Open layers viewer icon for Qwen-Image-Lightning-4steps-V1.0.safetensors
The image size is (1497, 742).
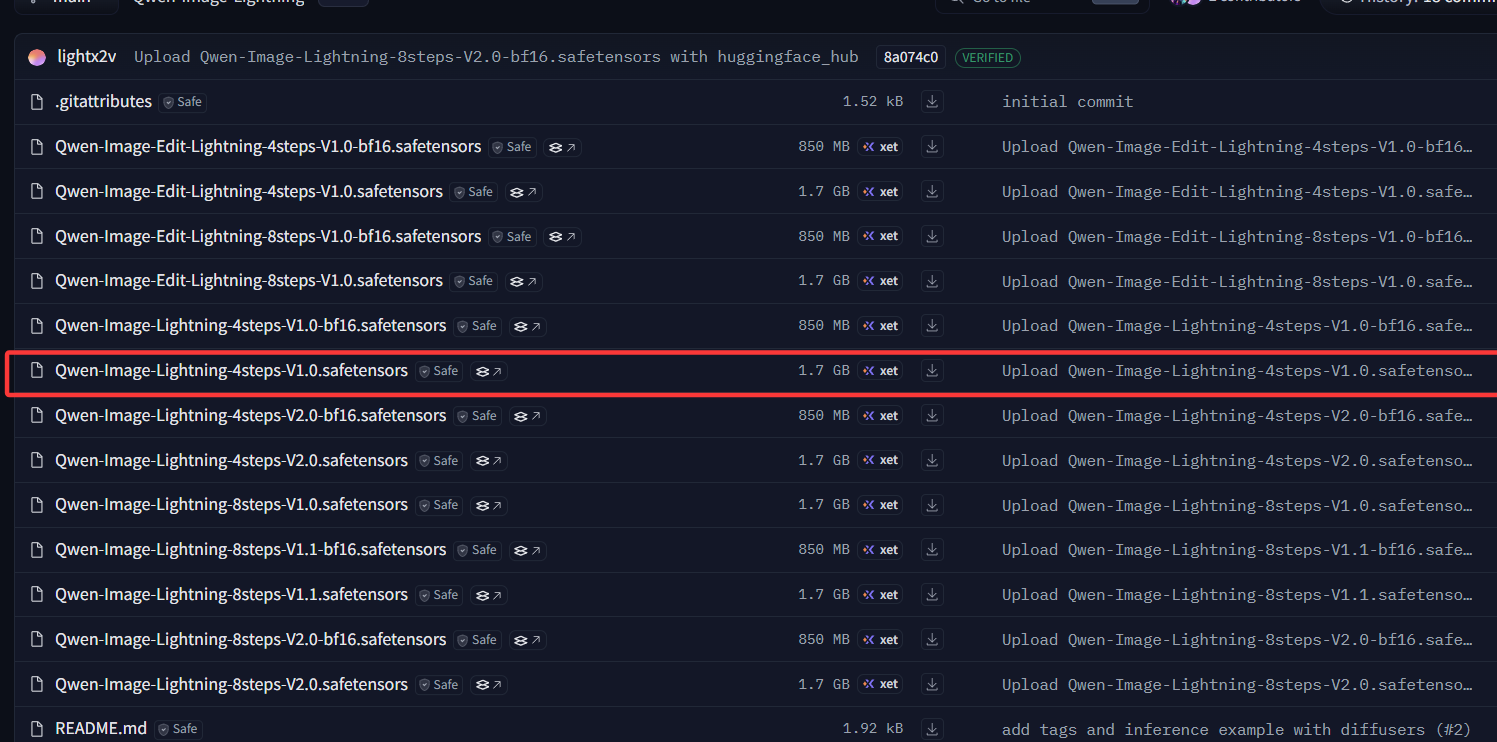click(x=489, y=371)
